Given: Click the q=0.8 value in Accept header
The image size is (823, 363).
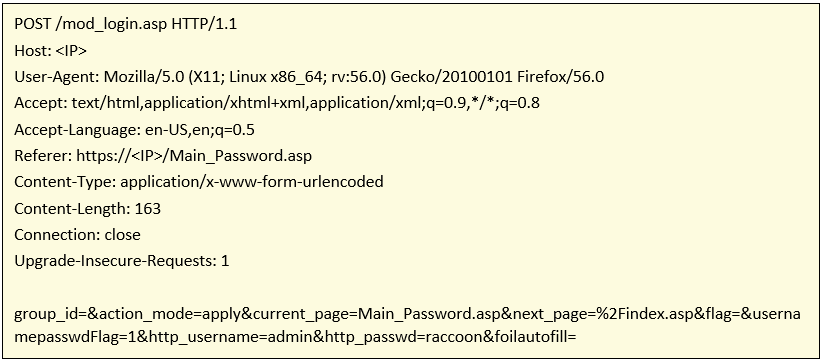Looking at the screenshot, I should coord(518,103).
